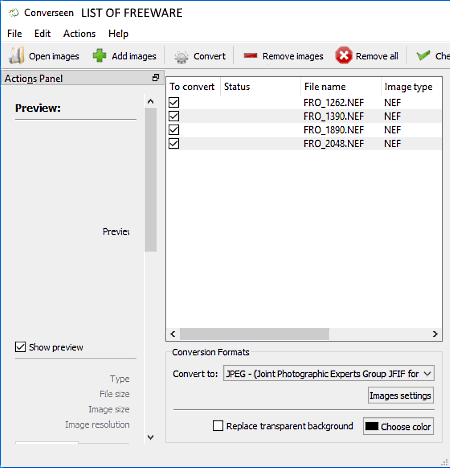Click the Open images folder icon
This screenshot has height=468, width=450.
(16, 55)
